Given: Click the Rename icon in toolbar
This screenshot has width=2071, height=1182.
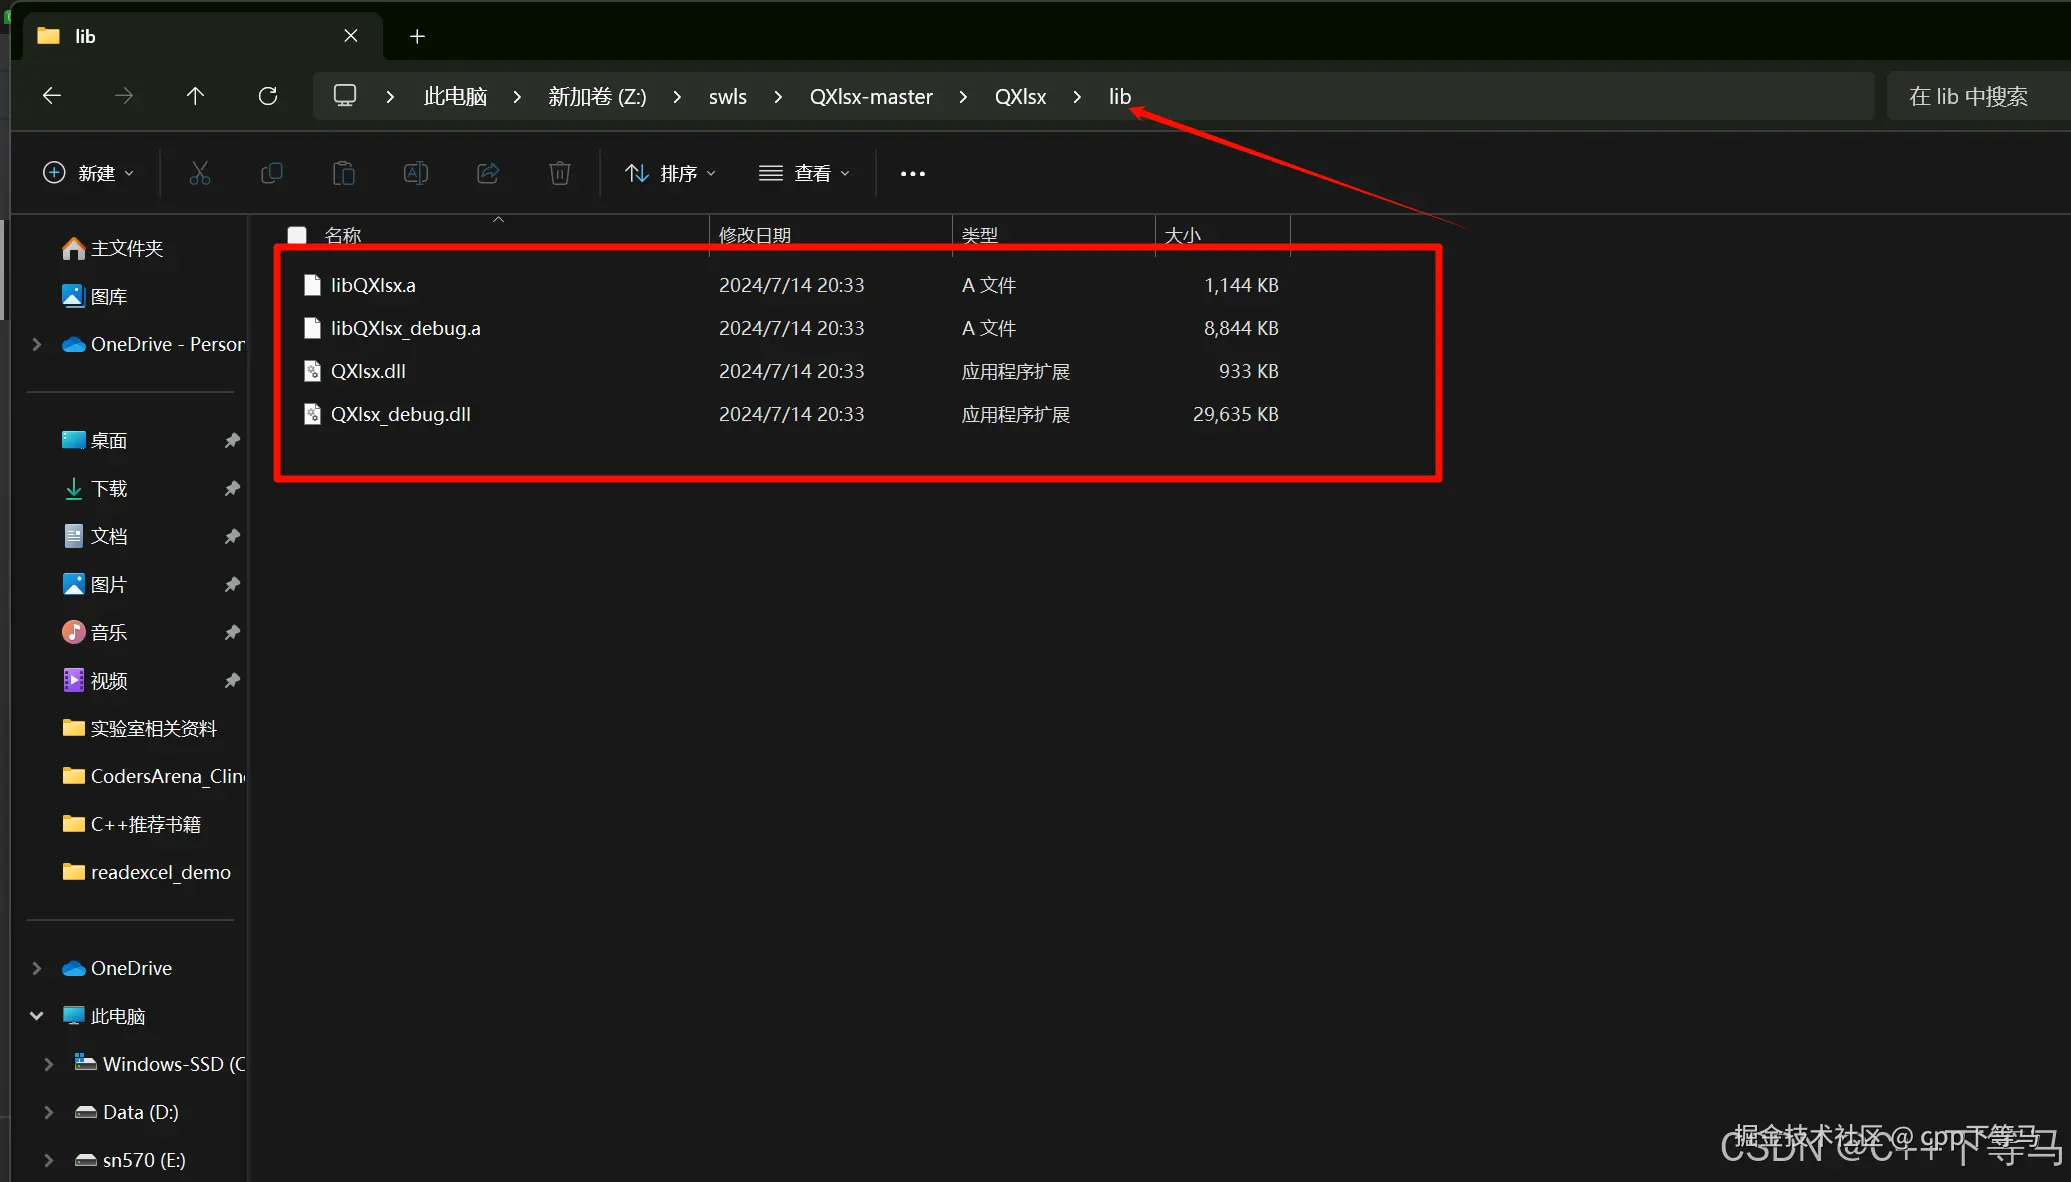Looking at the screenshot, I should pos(416,173).
